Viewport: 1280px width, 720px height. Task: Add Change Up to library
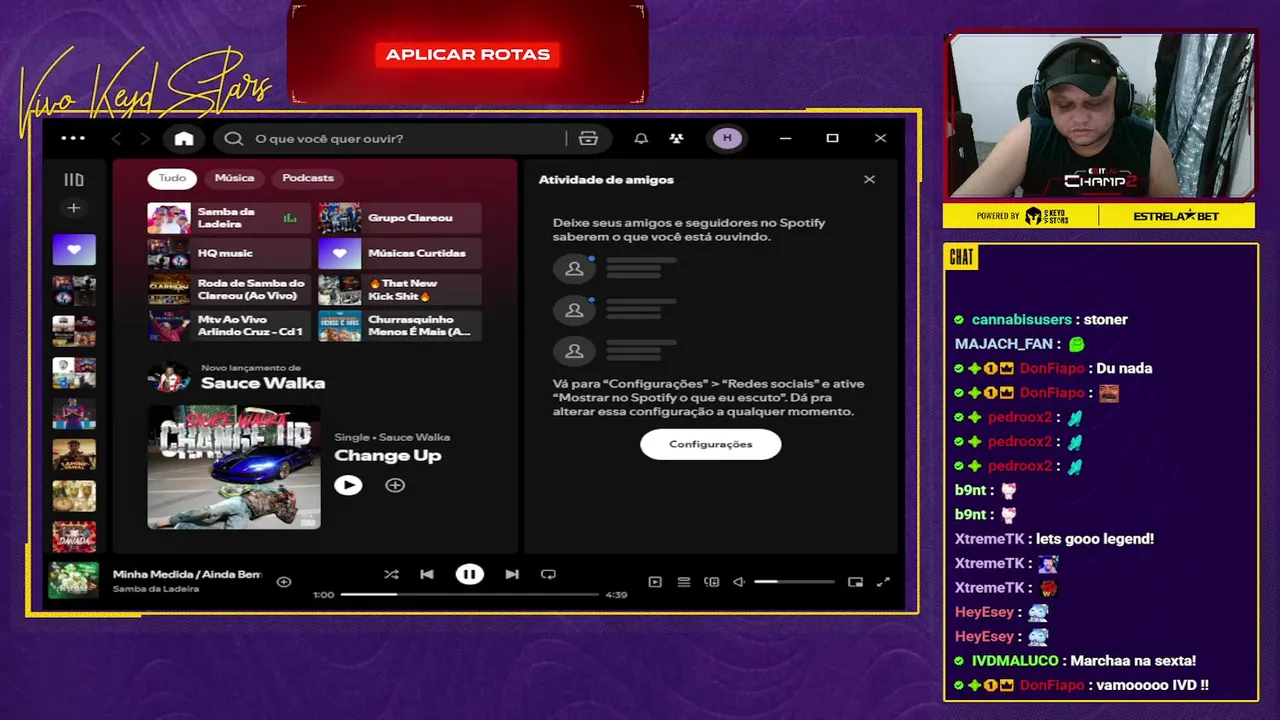[395, 485]
